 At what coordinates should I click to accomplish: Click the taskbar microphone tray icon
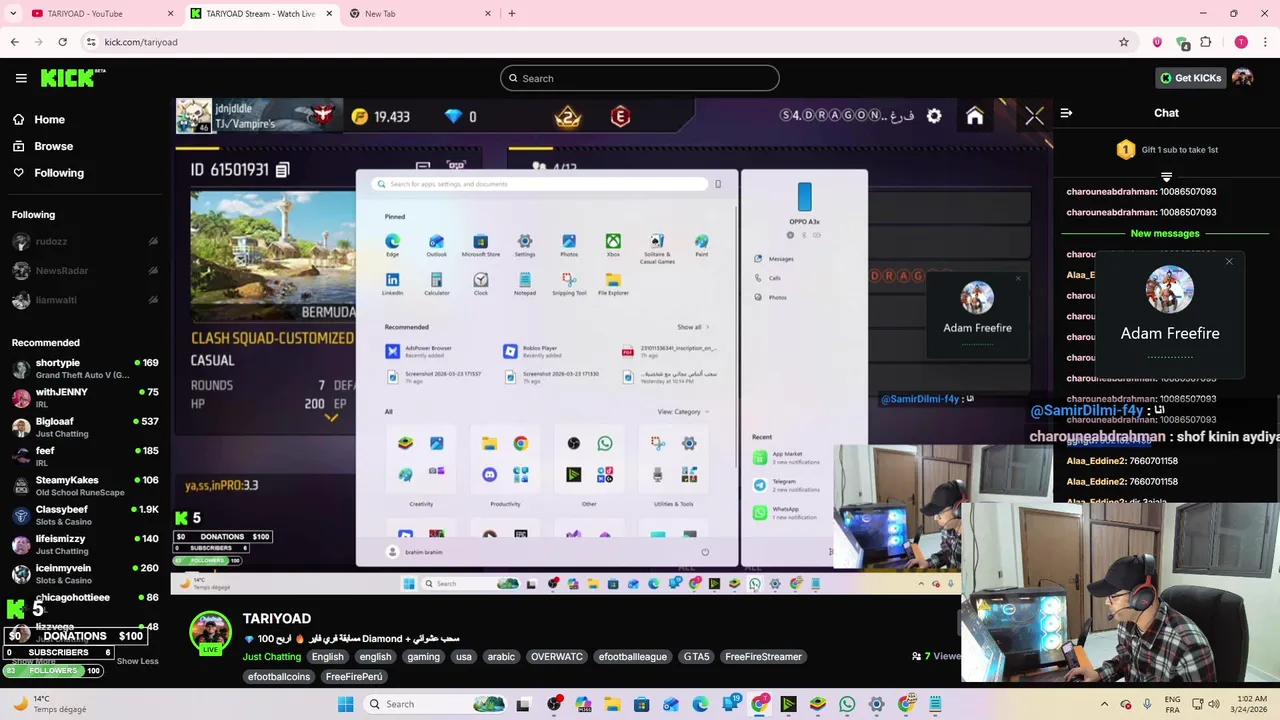tap(1147, 704)
